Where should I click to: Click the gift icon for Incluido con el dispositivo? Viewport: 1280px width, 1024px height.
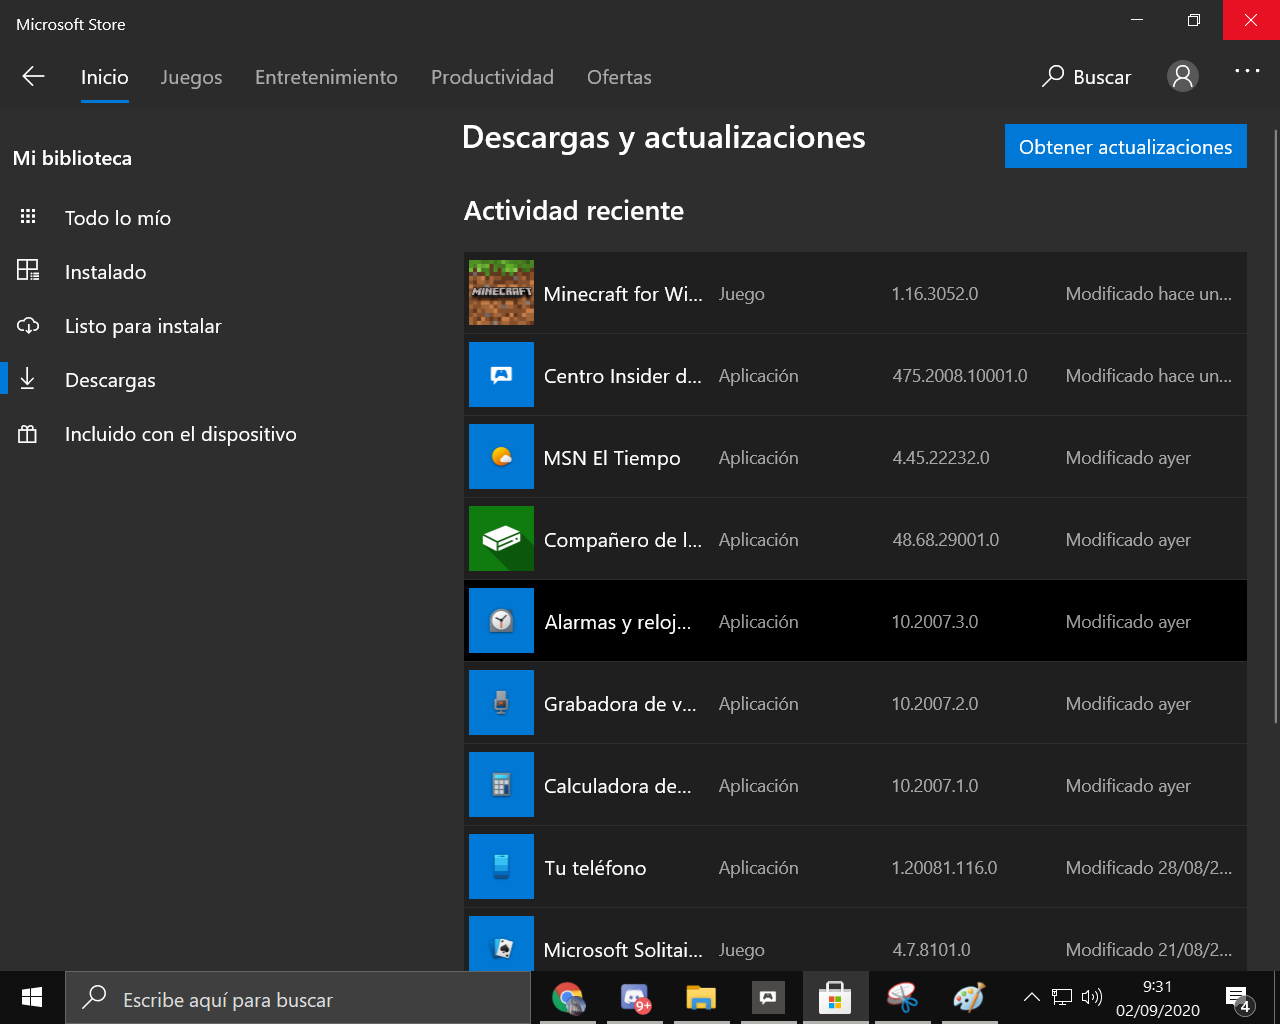tap(28, 434)
